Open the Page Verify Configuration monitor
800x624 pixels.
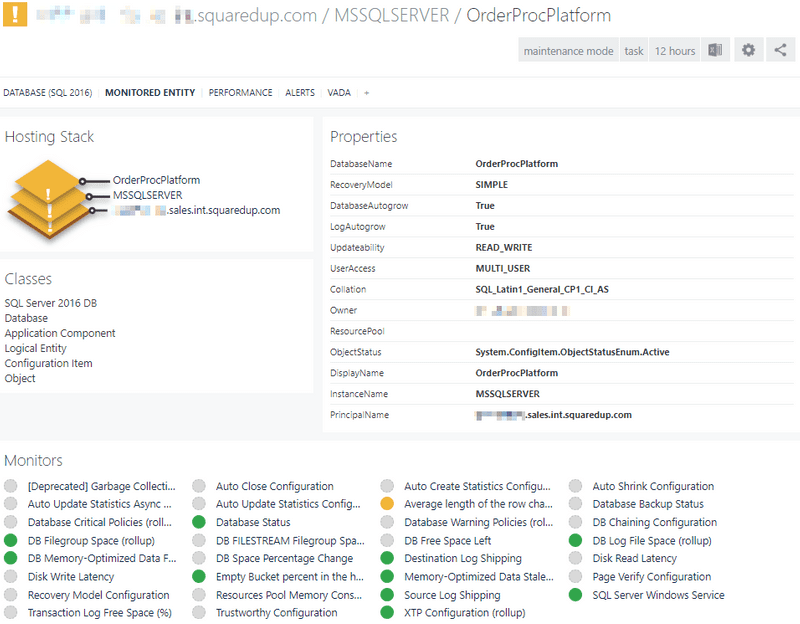[652, 577]
